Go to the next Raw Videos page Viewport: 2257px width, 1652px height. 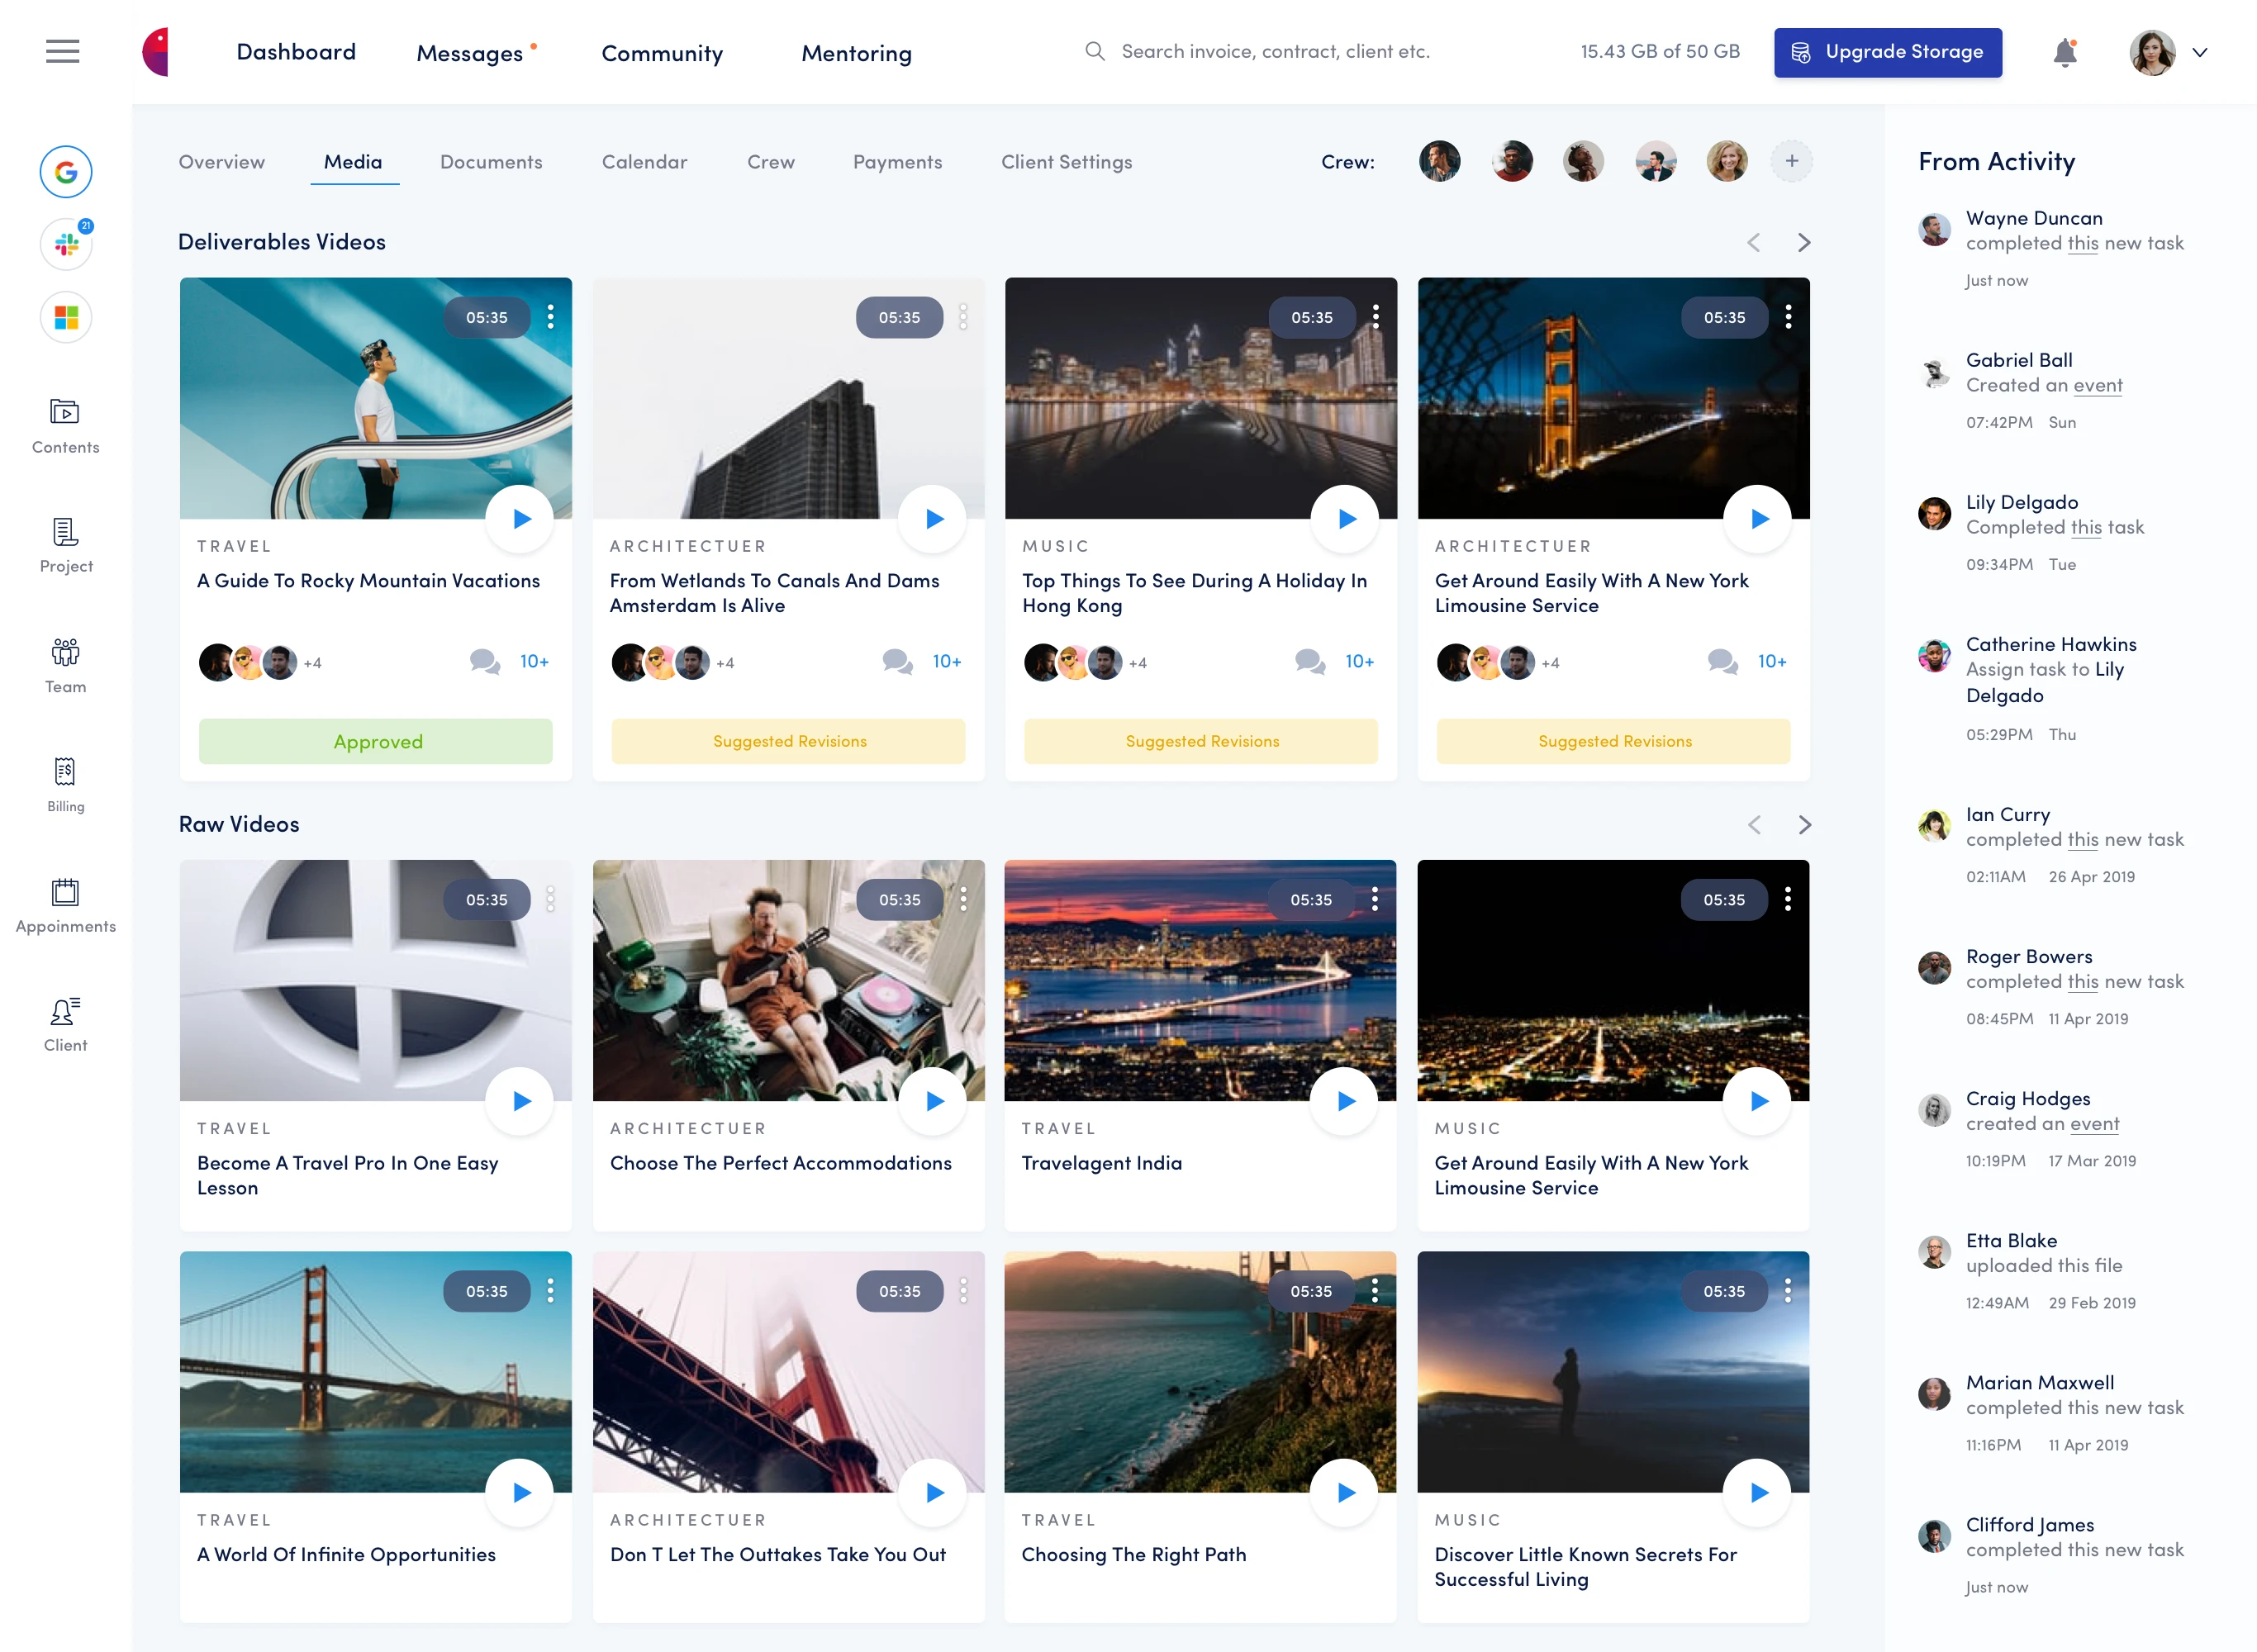1804,824
